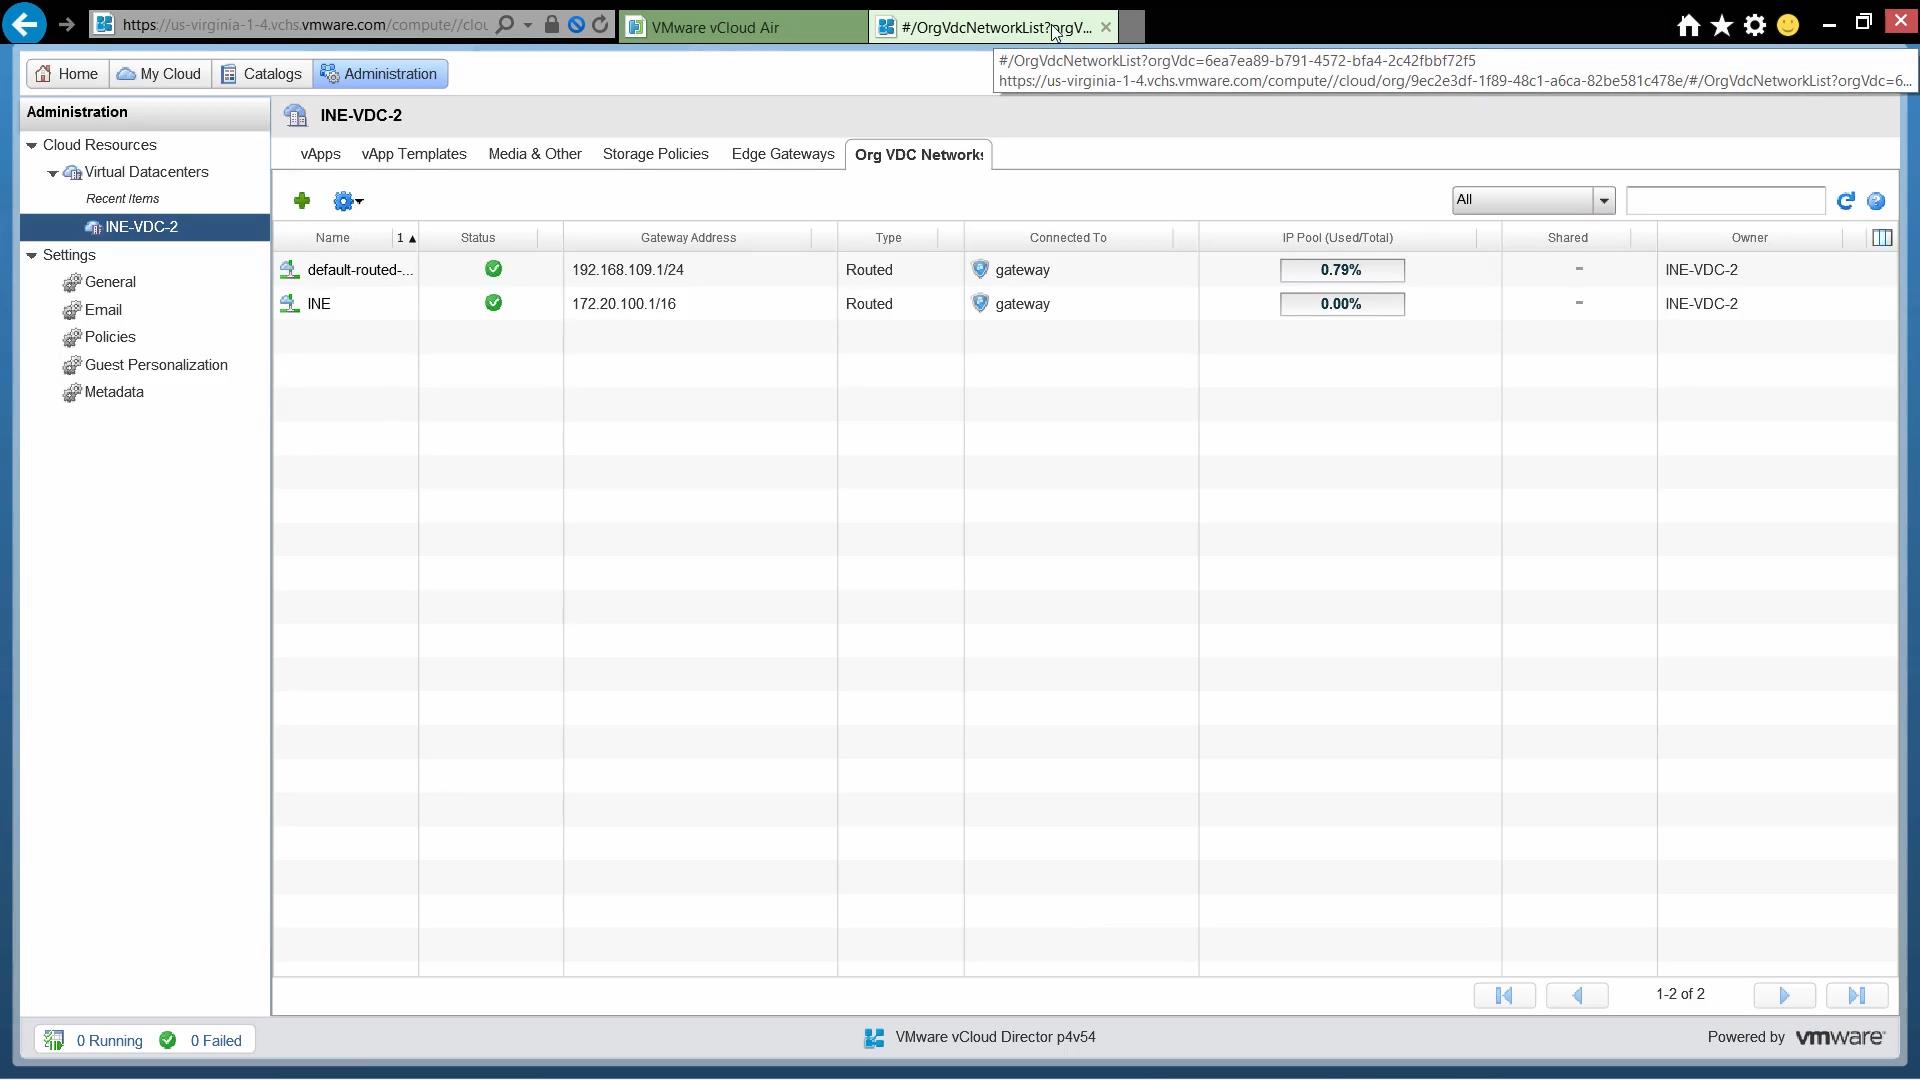
Task: Click the routed network icon for default-routed
Action: click(289, 269)
